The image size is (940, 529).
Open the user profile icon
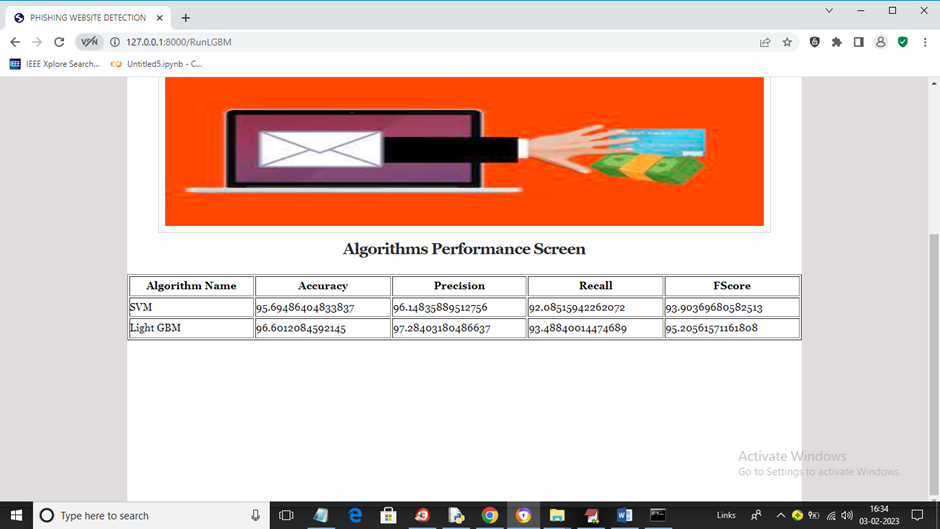coord(881,42)
